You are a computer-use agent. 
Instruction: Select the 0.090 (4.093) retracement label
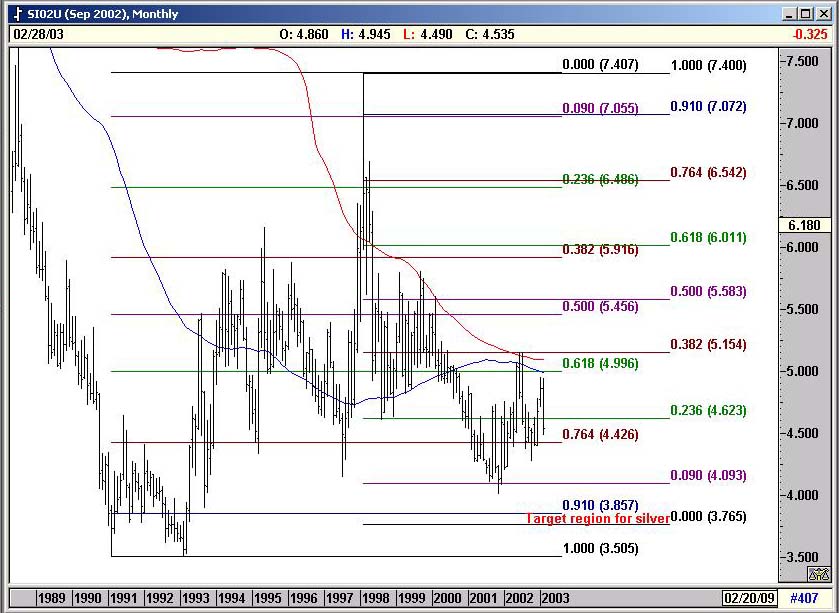708,476
